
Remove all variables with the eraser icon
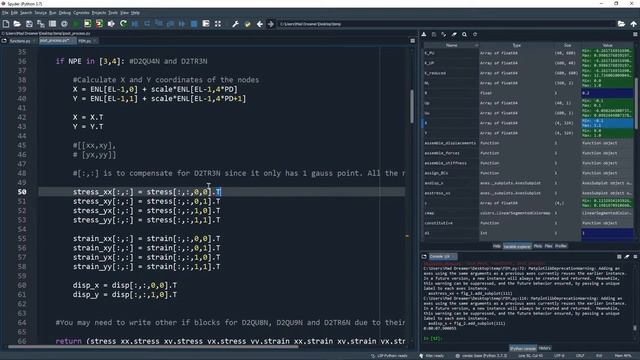click(x=454, y=35)
